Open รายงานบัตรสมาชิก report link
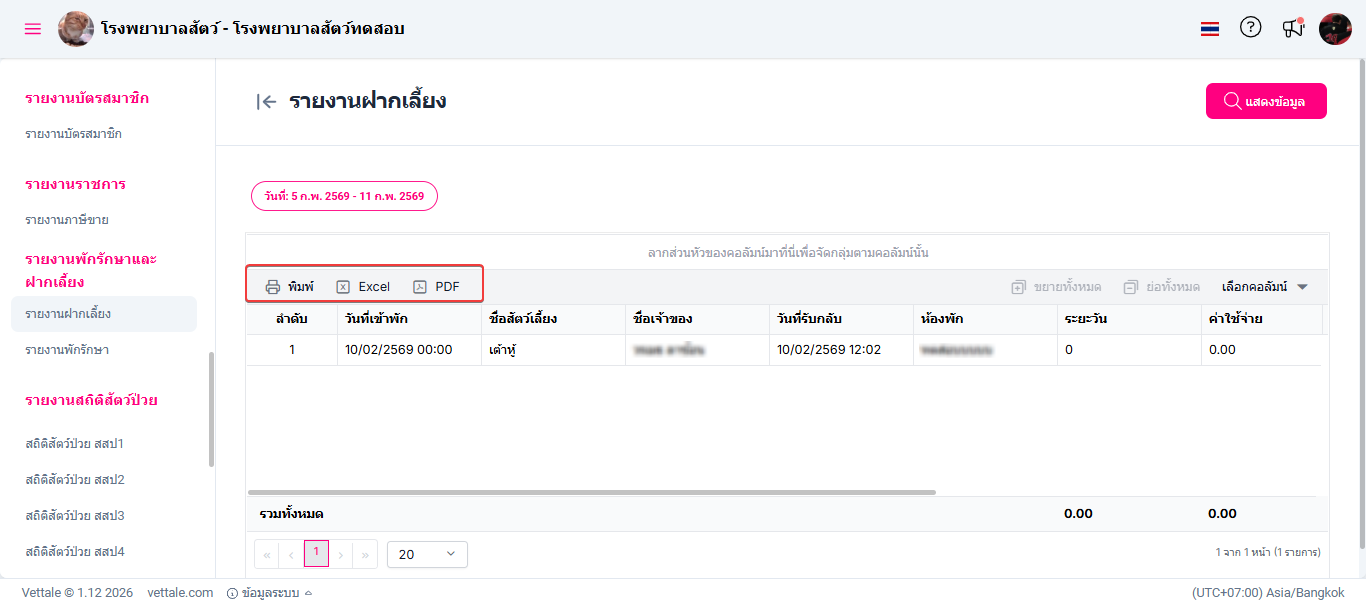Image resolution: width=1366 pixels, height=607 pixels. [74, 134]
